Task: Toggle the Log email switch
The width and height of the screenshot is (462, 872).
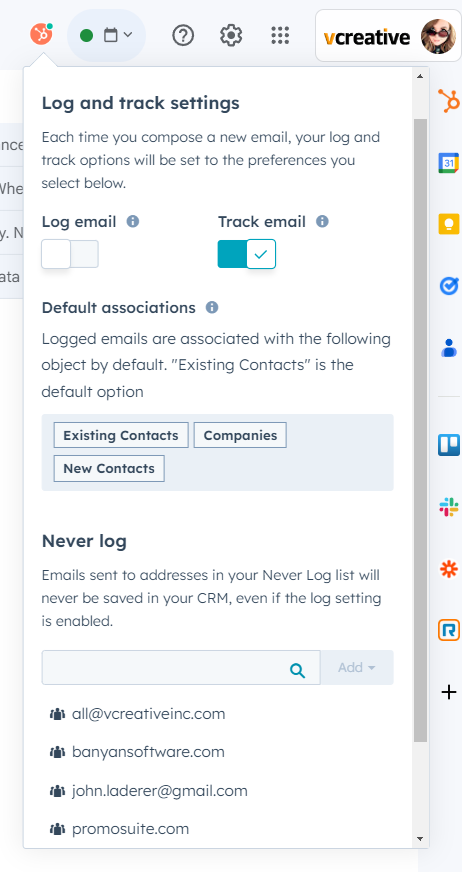Action: click(x=70, y=254)
